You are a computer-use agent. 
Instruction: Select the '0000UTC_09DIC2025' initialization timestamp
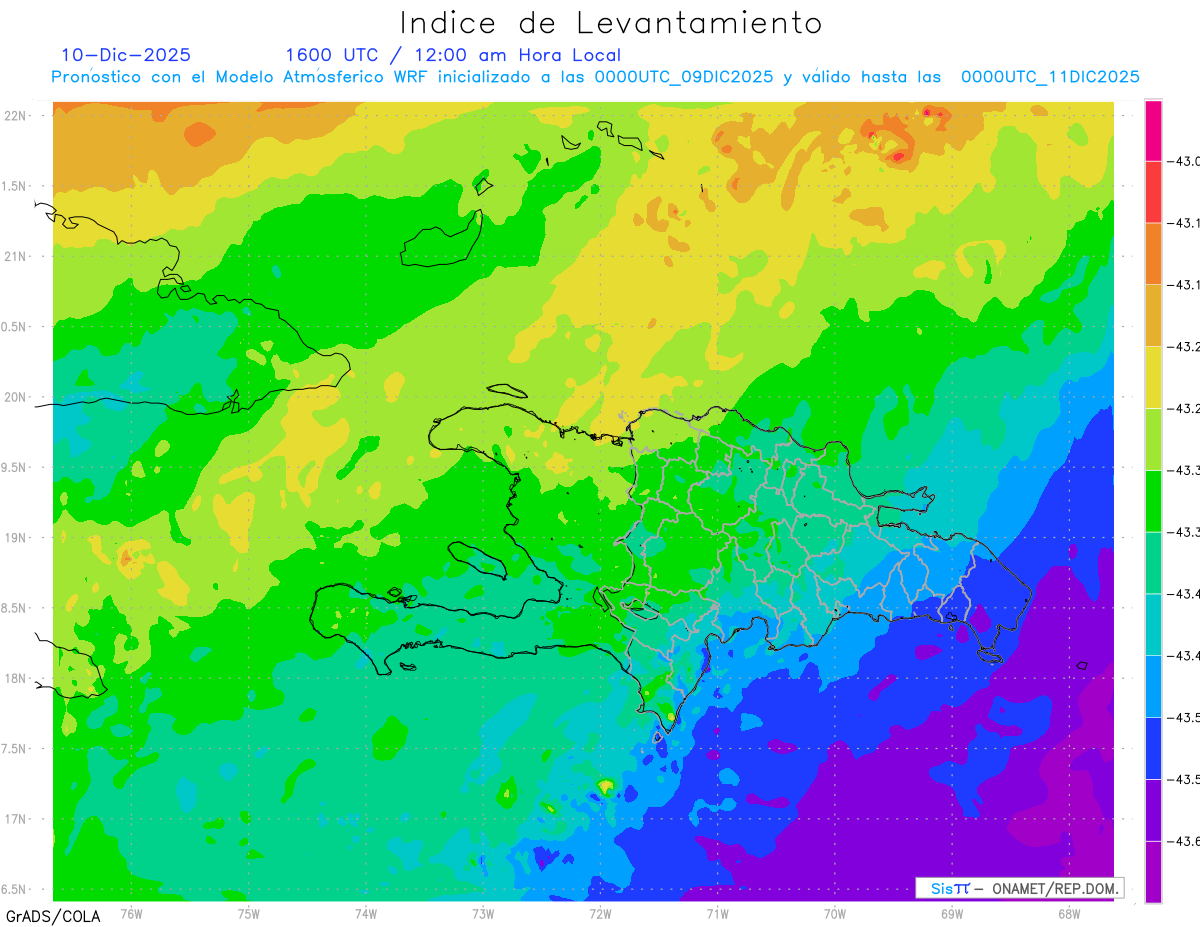click(x=684, y=77)
